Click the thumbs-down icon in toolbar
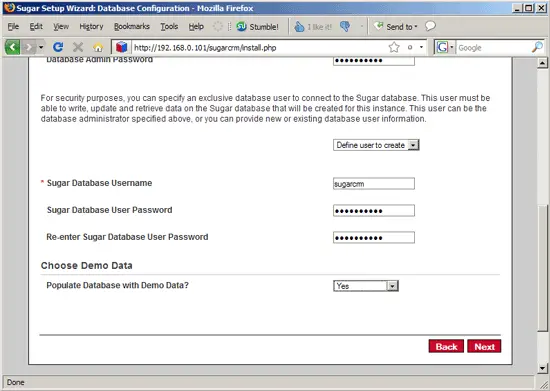Screen dimensions: 550x391 tap(345, 26)
